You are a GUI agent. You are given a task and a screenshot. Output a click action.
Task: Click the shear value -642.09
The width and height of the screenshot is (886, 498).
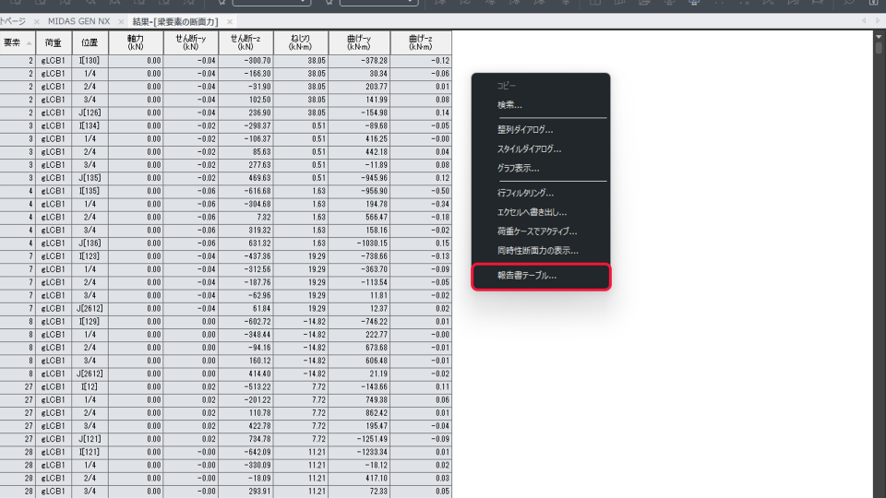[x=246, y=452]
